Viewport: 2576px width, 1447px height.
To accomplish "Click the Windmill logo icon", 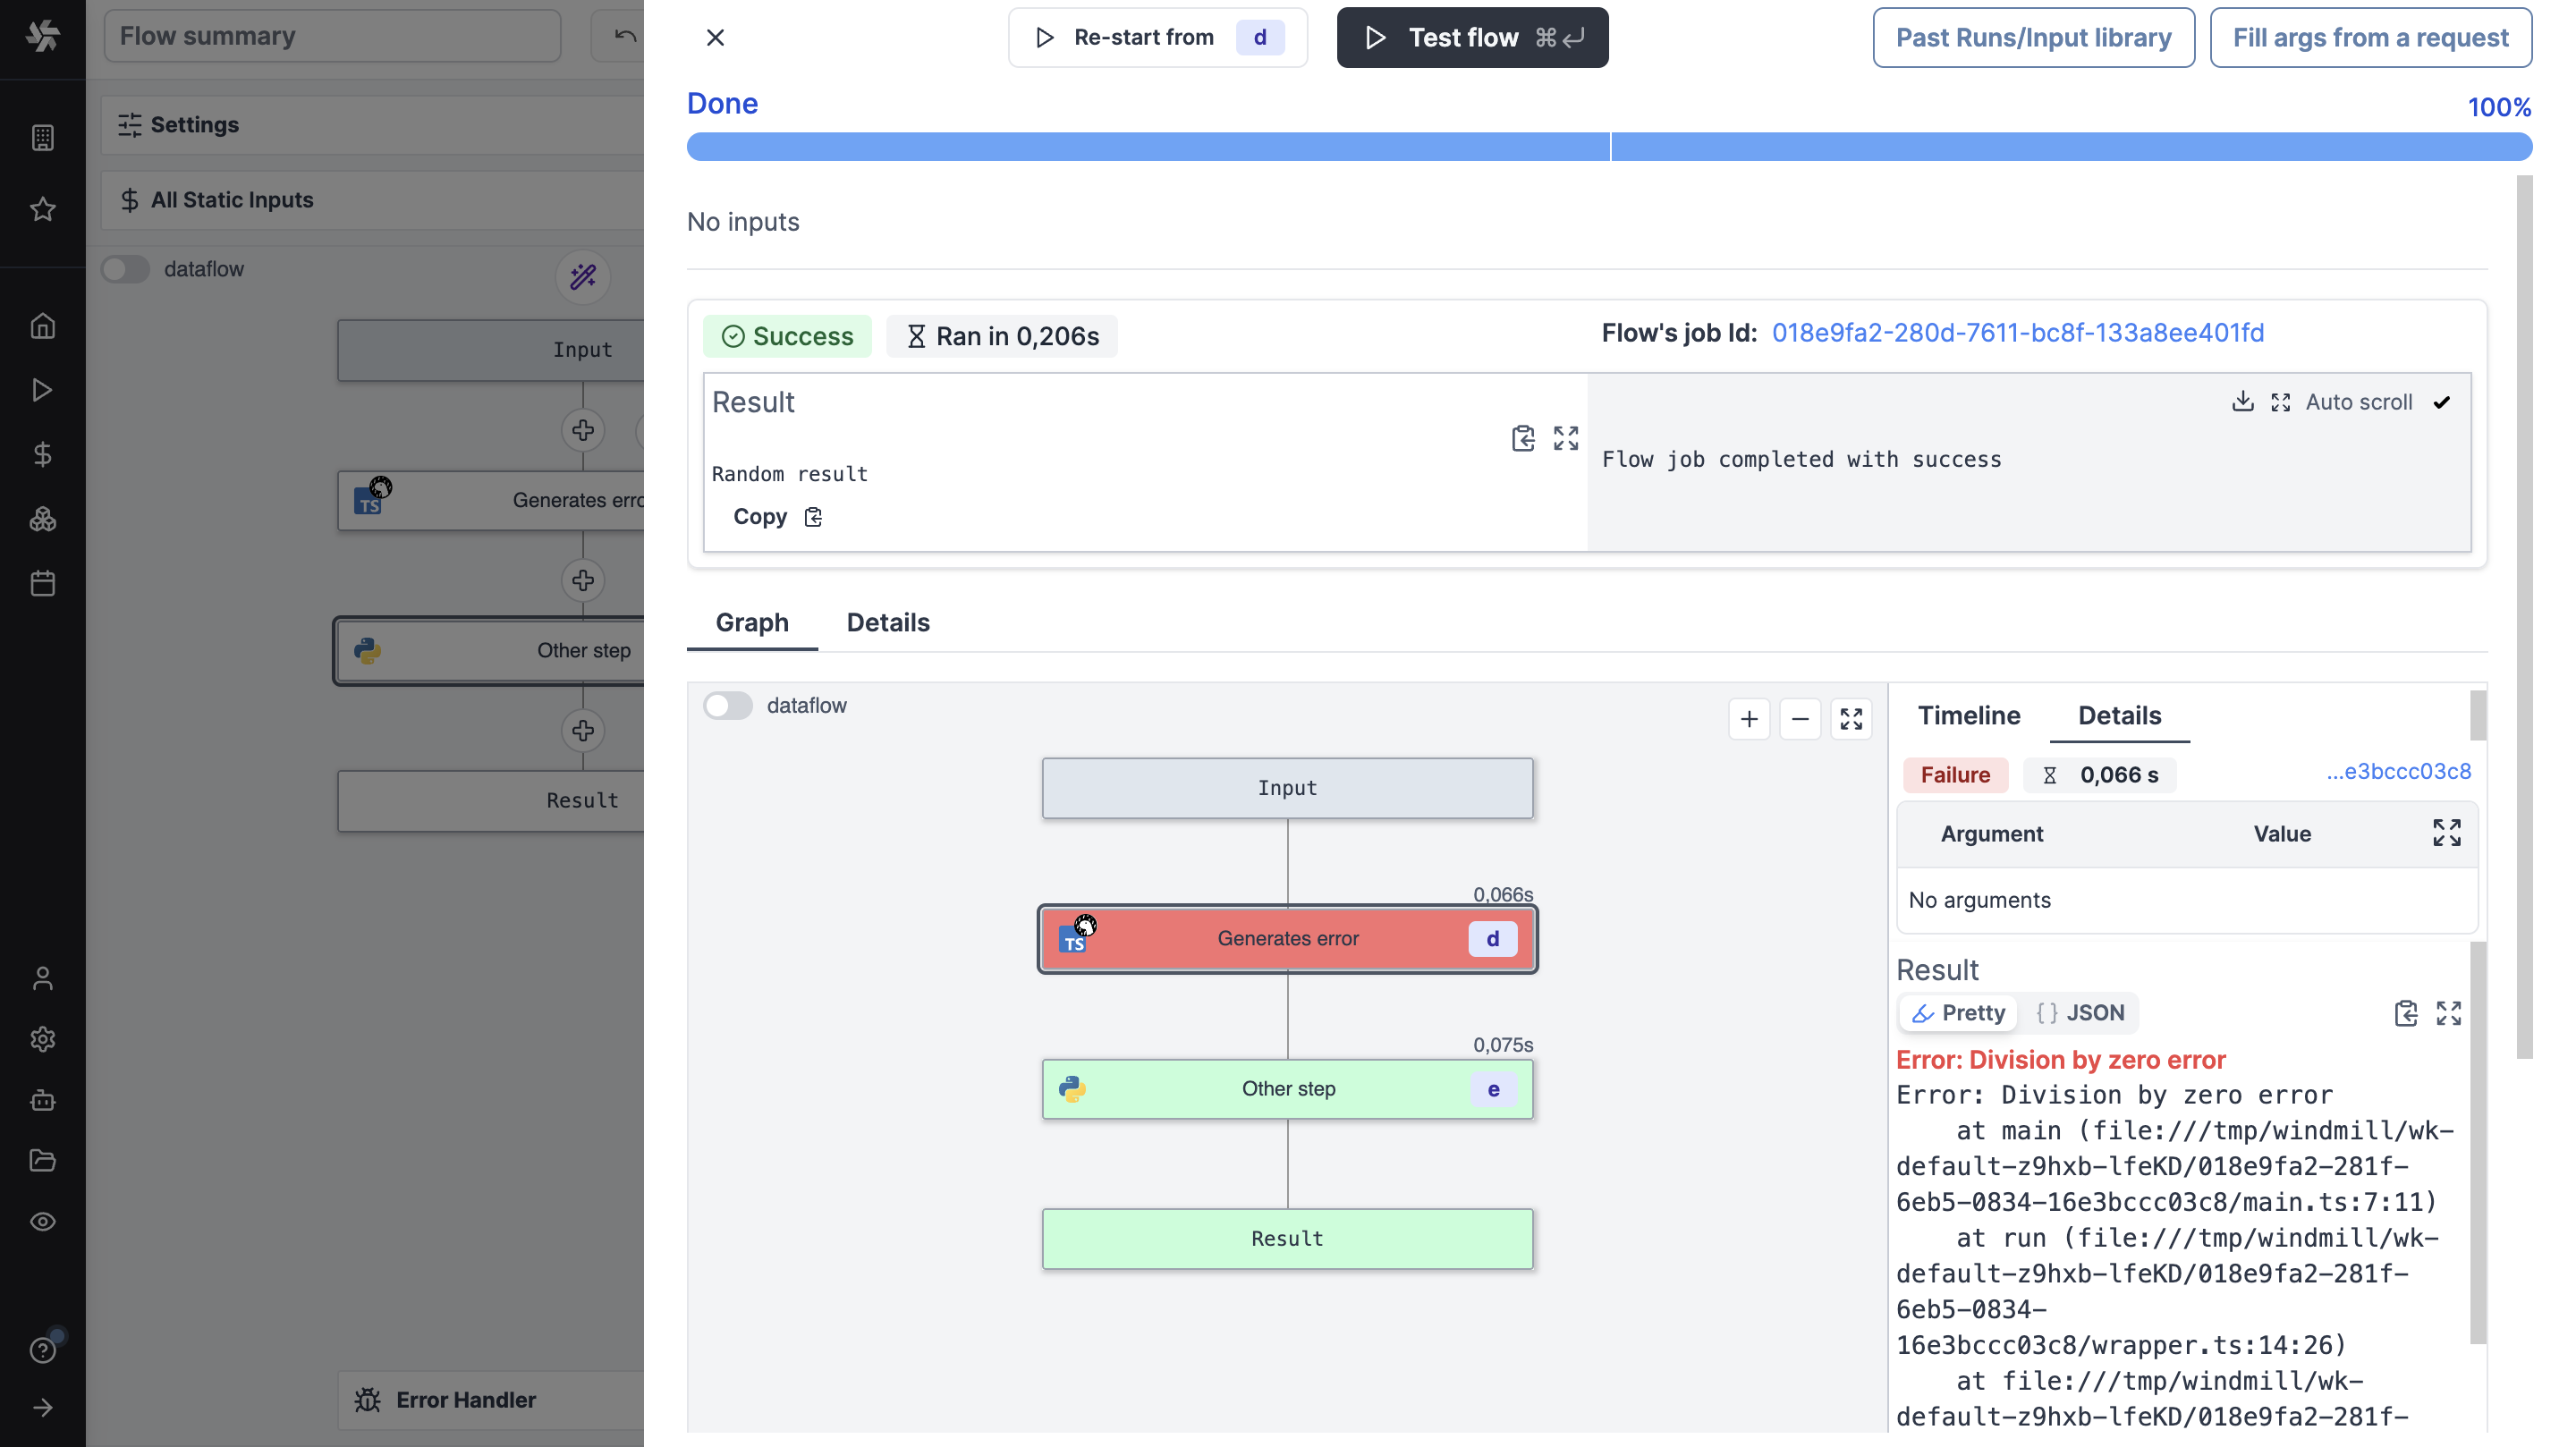I will click(x=43, y=37).
